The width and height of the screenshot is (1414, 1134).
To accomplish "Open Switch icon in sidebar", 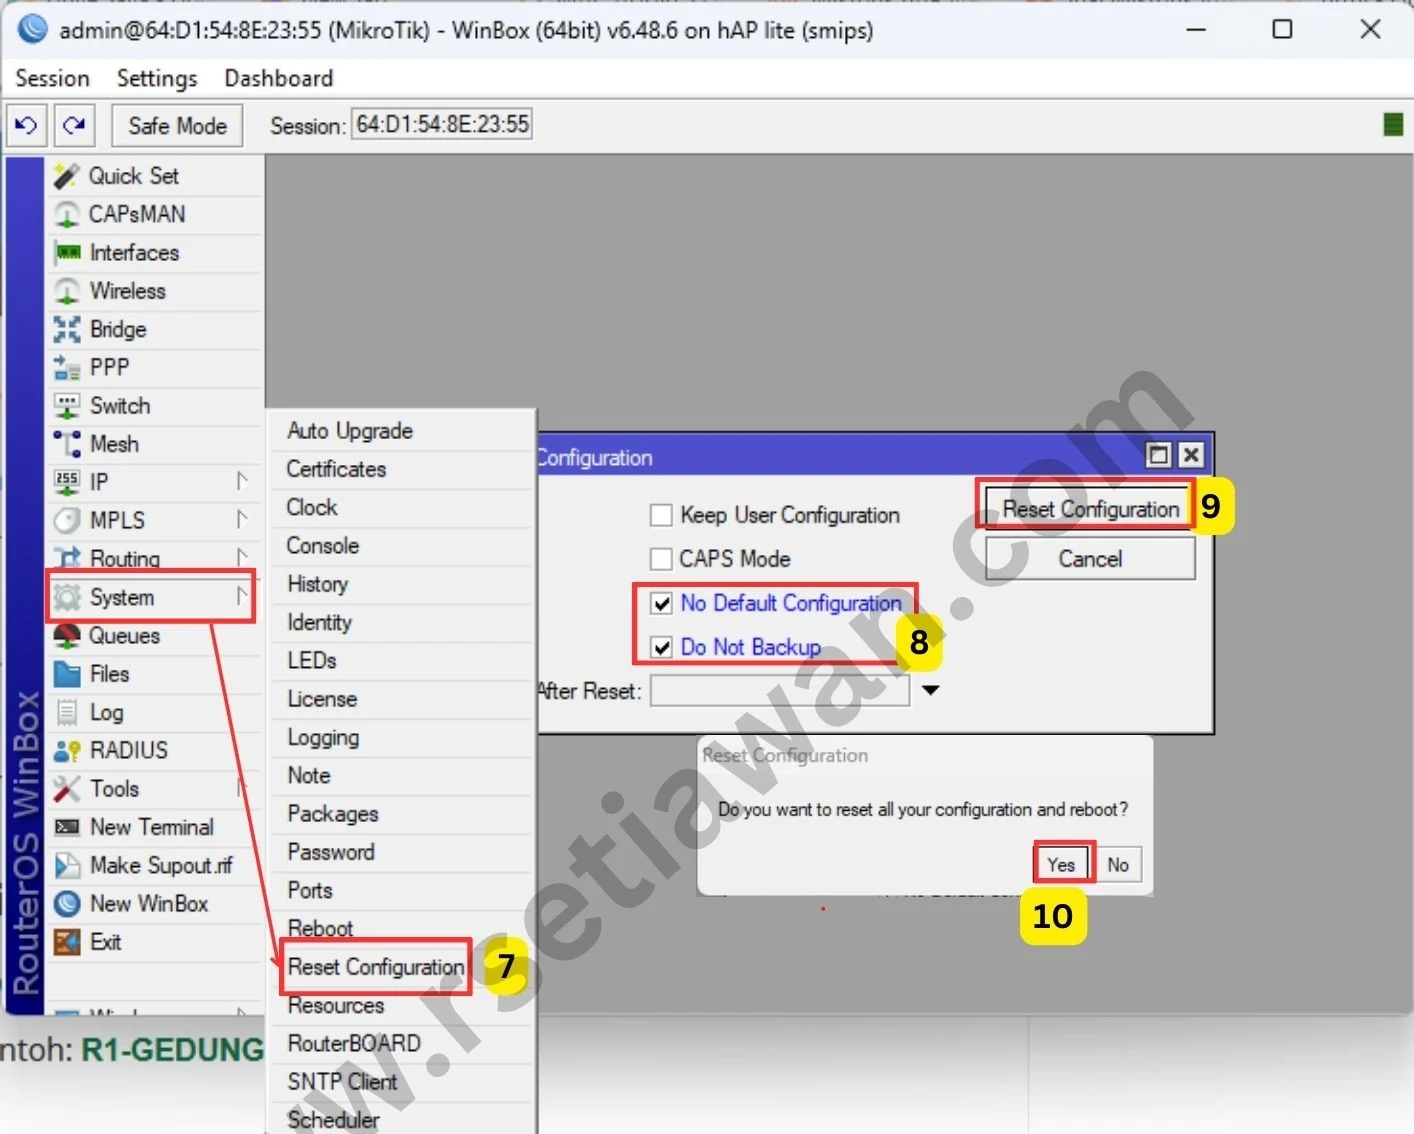I will (x=66, y=406).
